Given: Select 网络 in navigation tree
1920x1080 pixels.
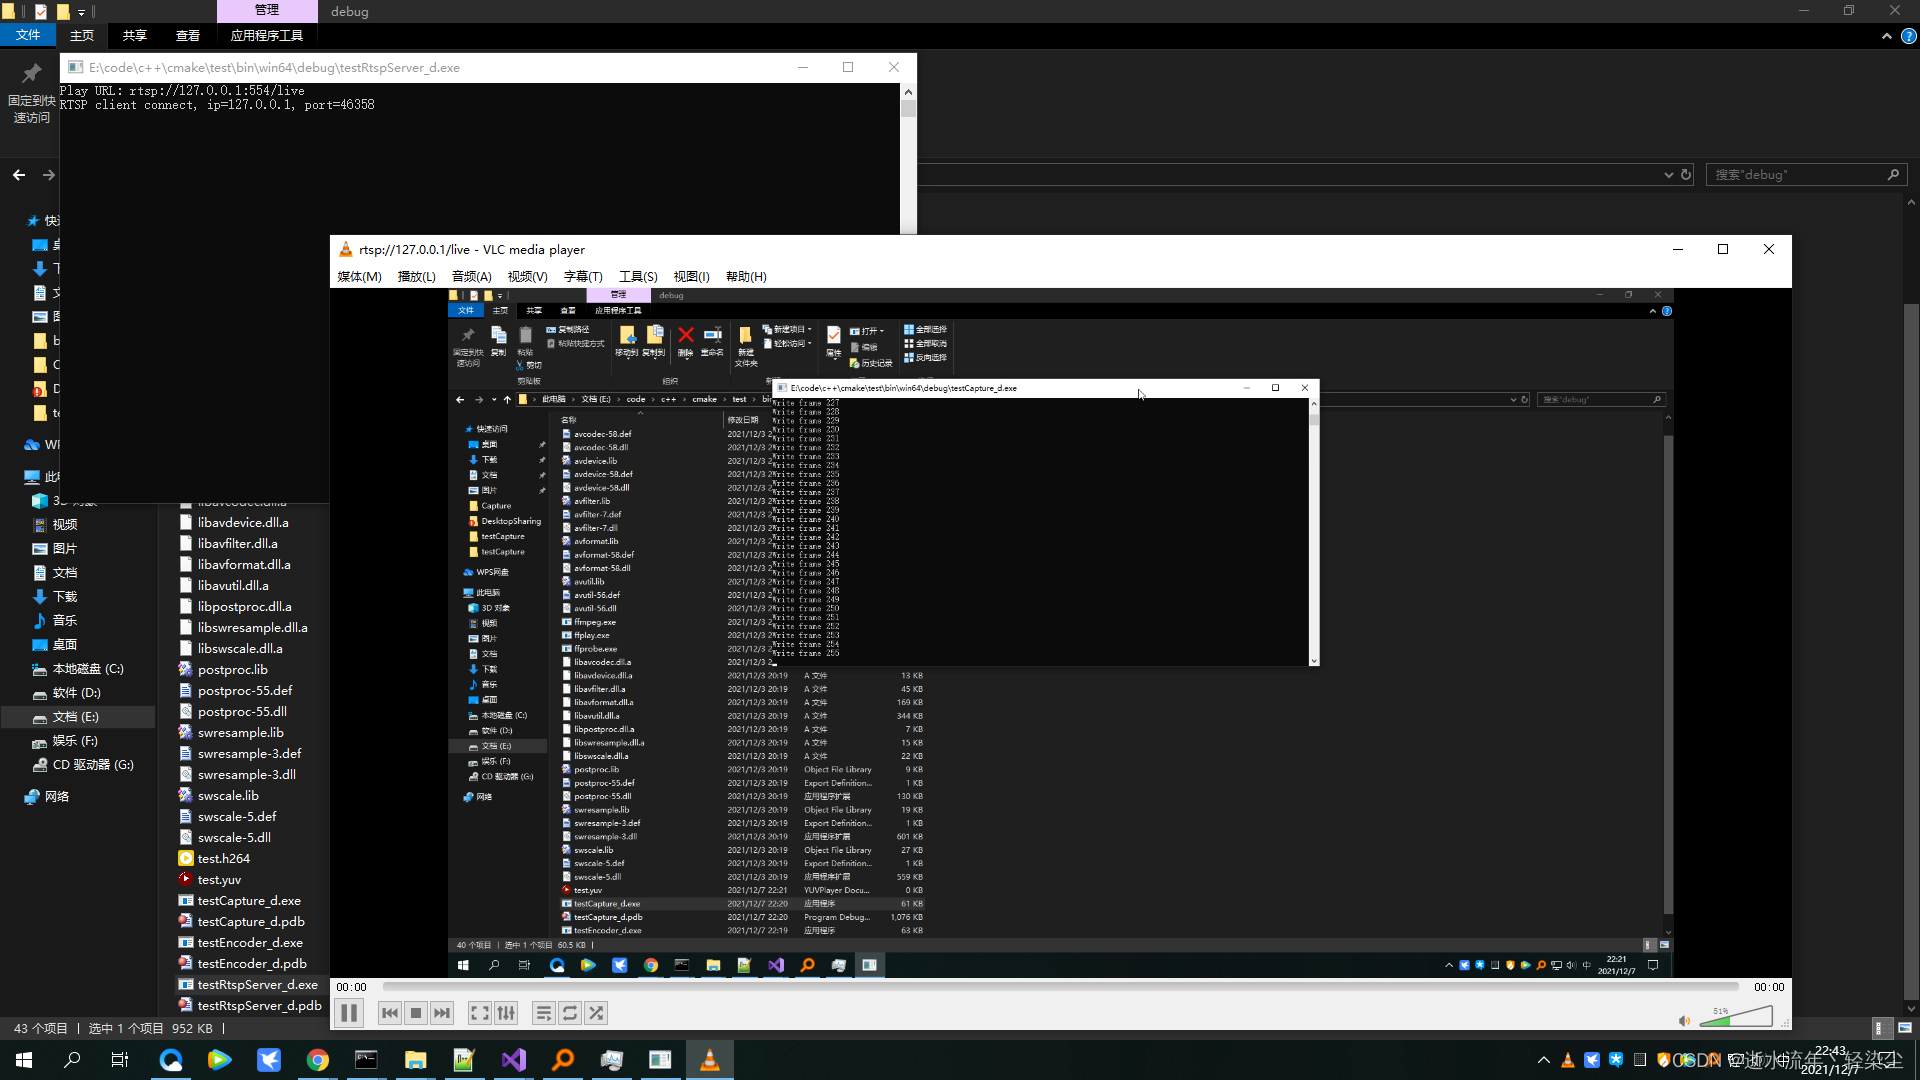Looking at the screenshot, I should pyautogui.click(x=57, y=797).
